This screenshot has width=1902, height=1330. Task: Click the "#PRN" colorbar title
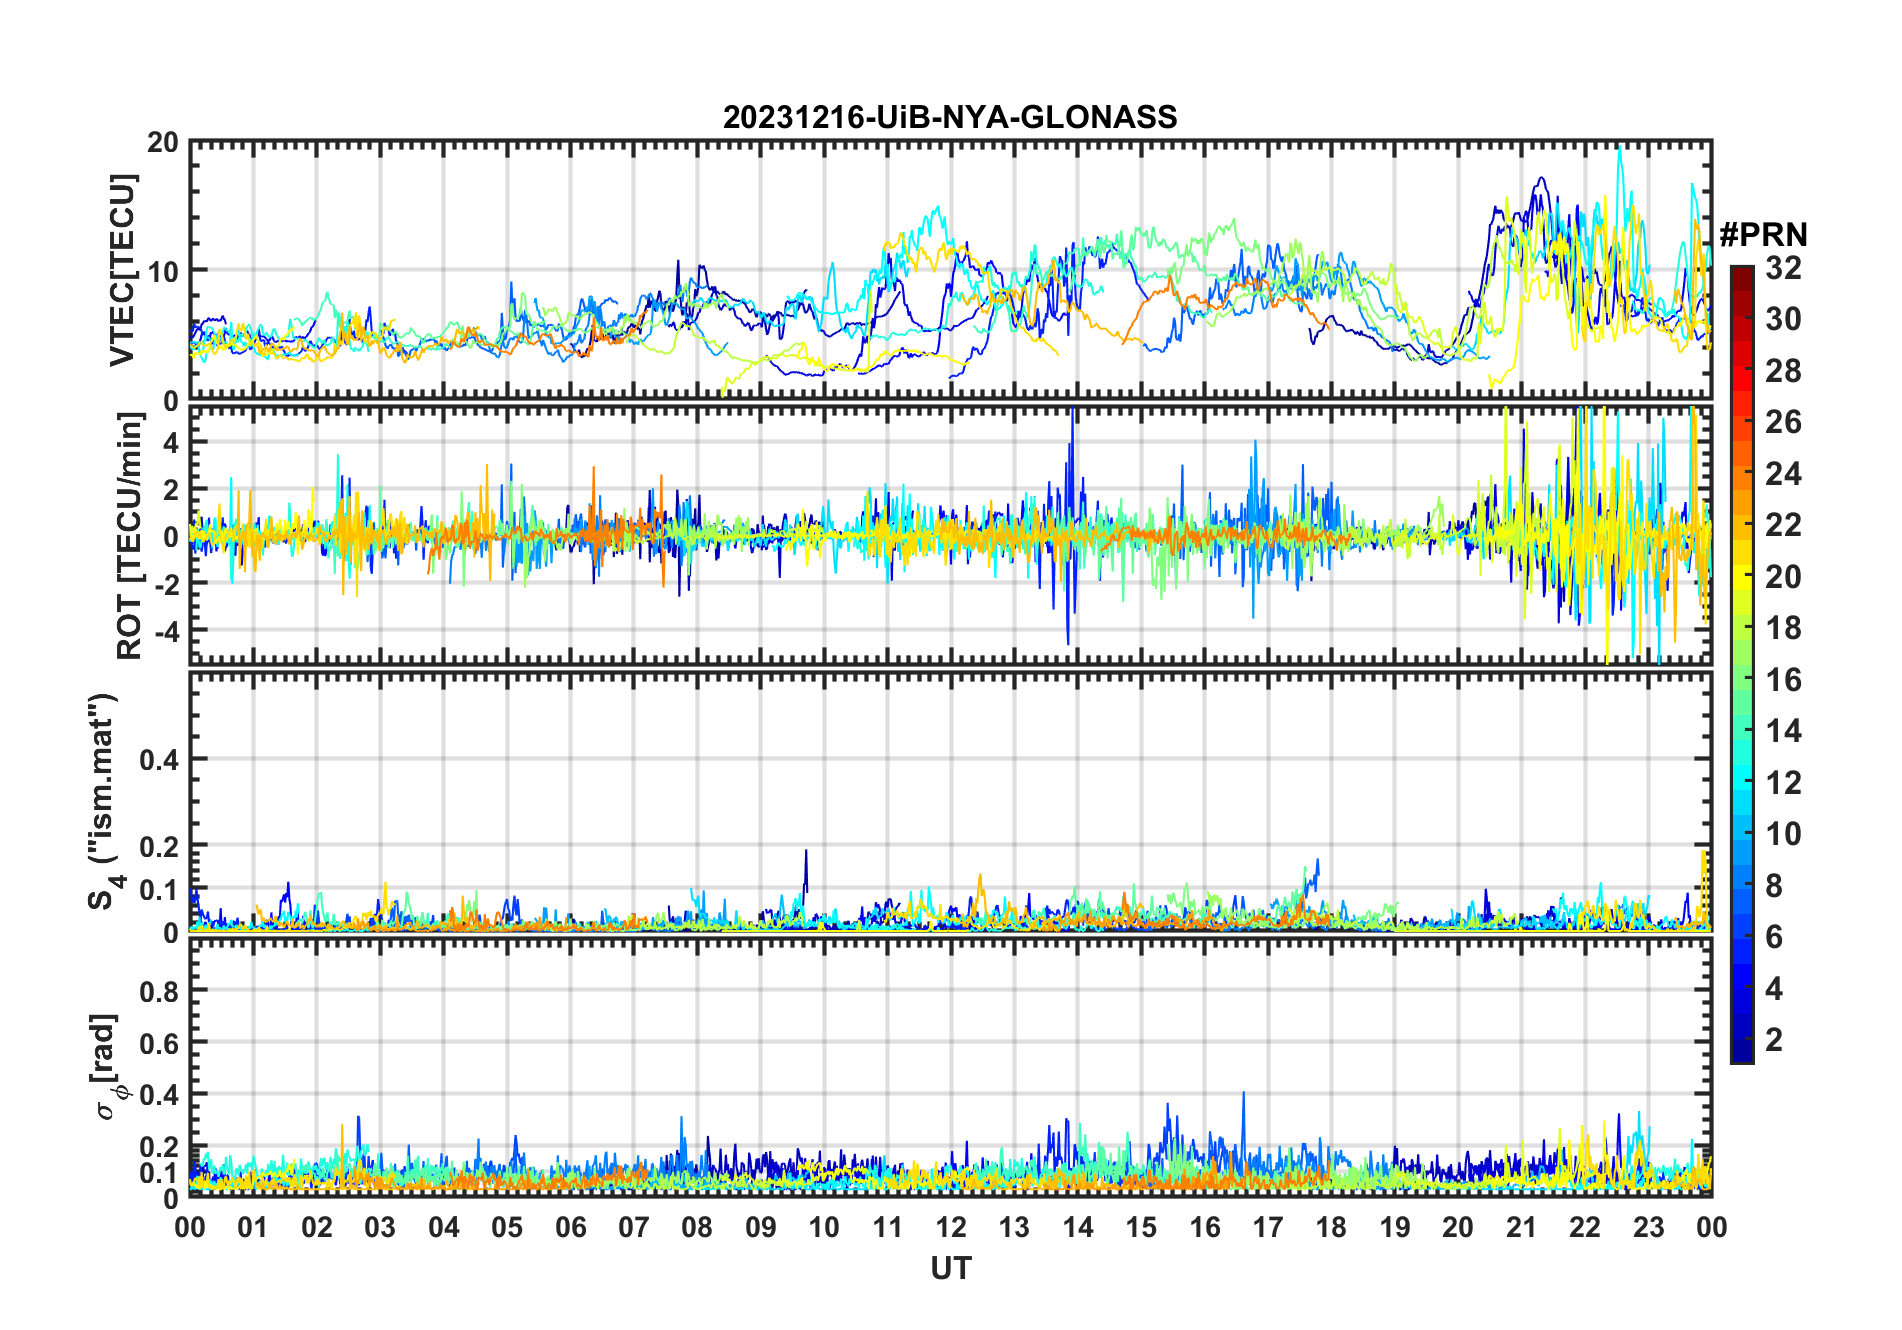(1763, 235)
